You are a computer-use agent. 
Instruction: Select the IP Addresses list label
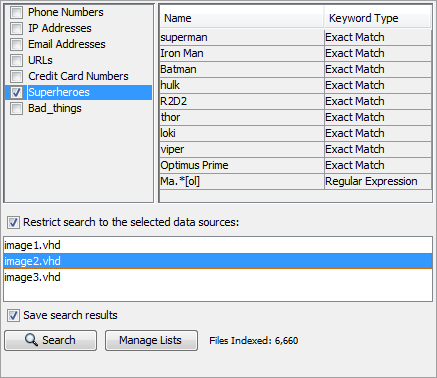click(60, 28)
